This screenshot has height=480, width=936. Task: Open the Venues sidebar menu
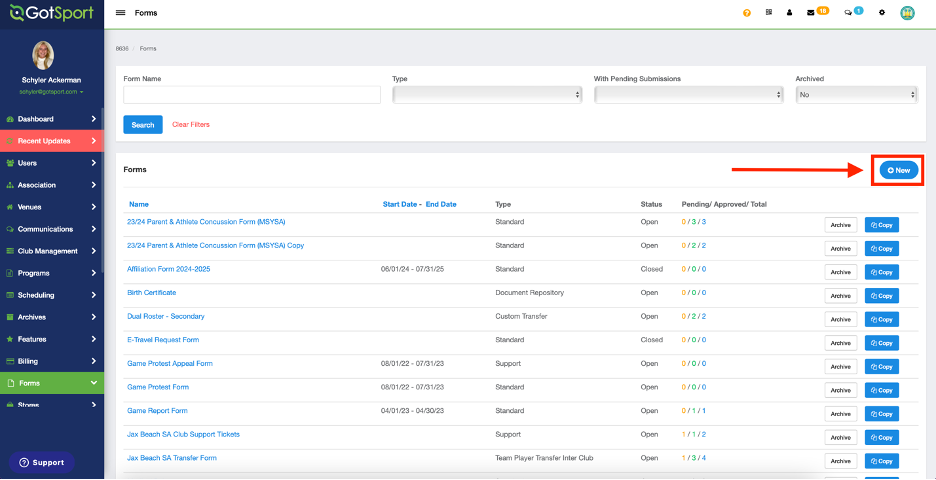pos(52,207)
